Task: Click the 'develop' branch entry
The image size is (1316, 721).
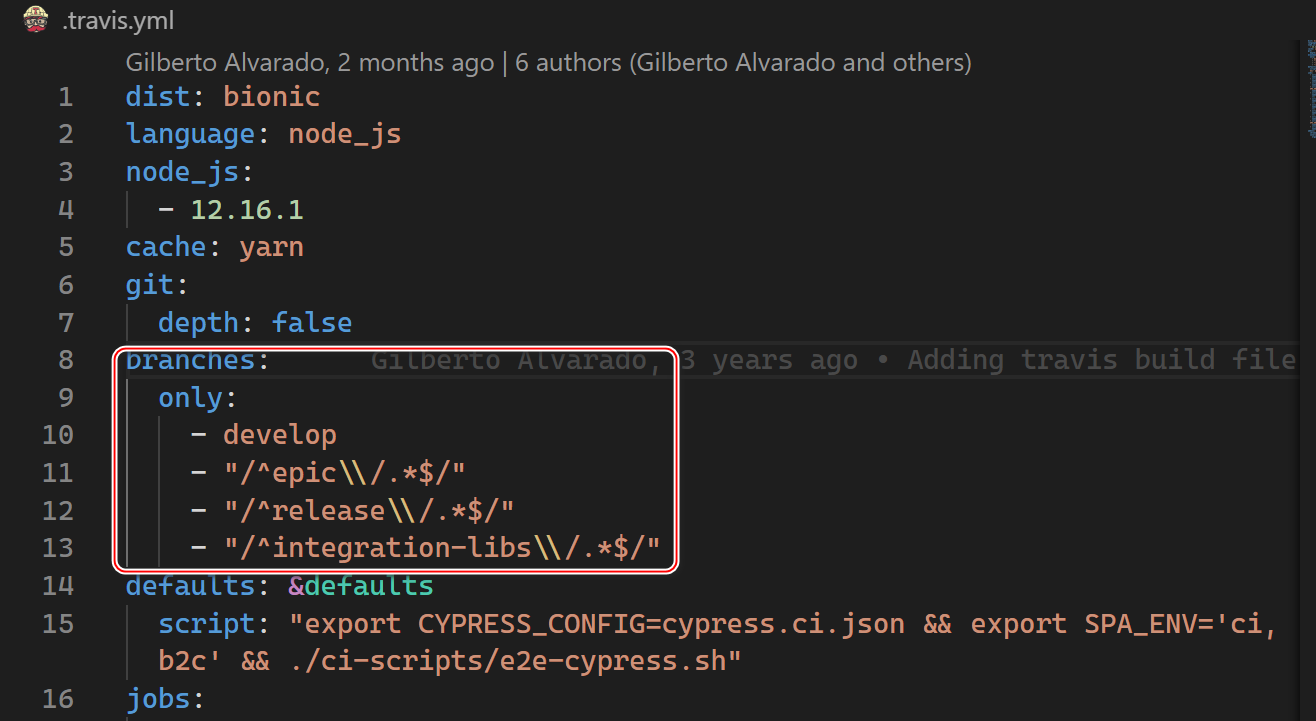Action: [x=280, y=435]
